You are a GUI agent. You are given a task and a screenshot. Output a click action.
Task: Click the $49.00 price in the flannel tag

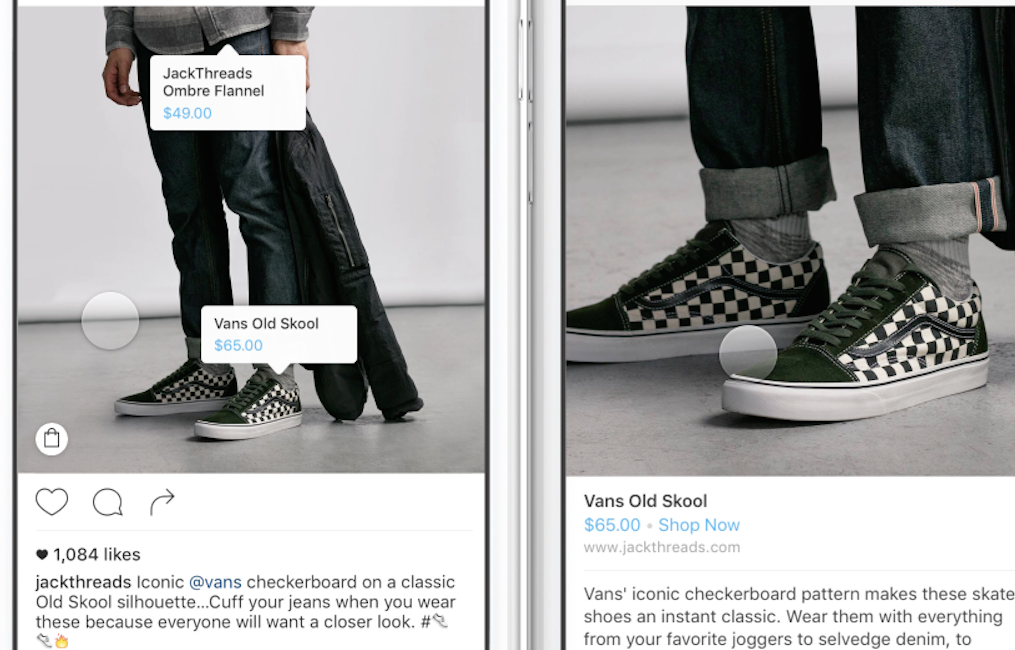point(187,113)
